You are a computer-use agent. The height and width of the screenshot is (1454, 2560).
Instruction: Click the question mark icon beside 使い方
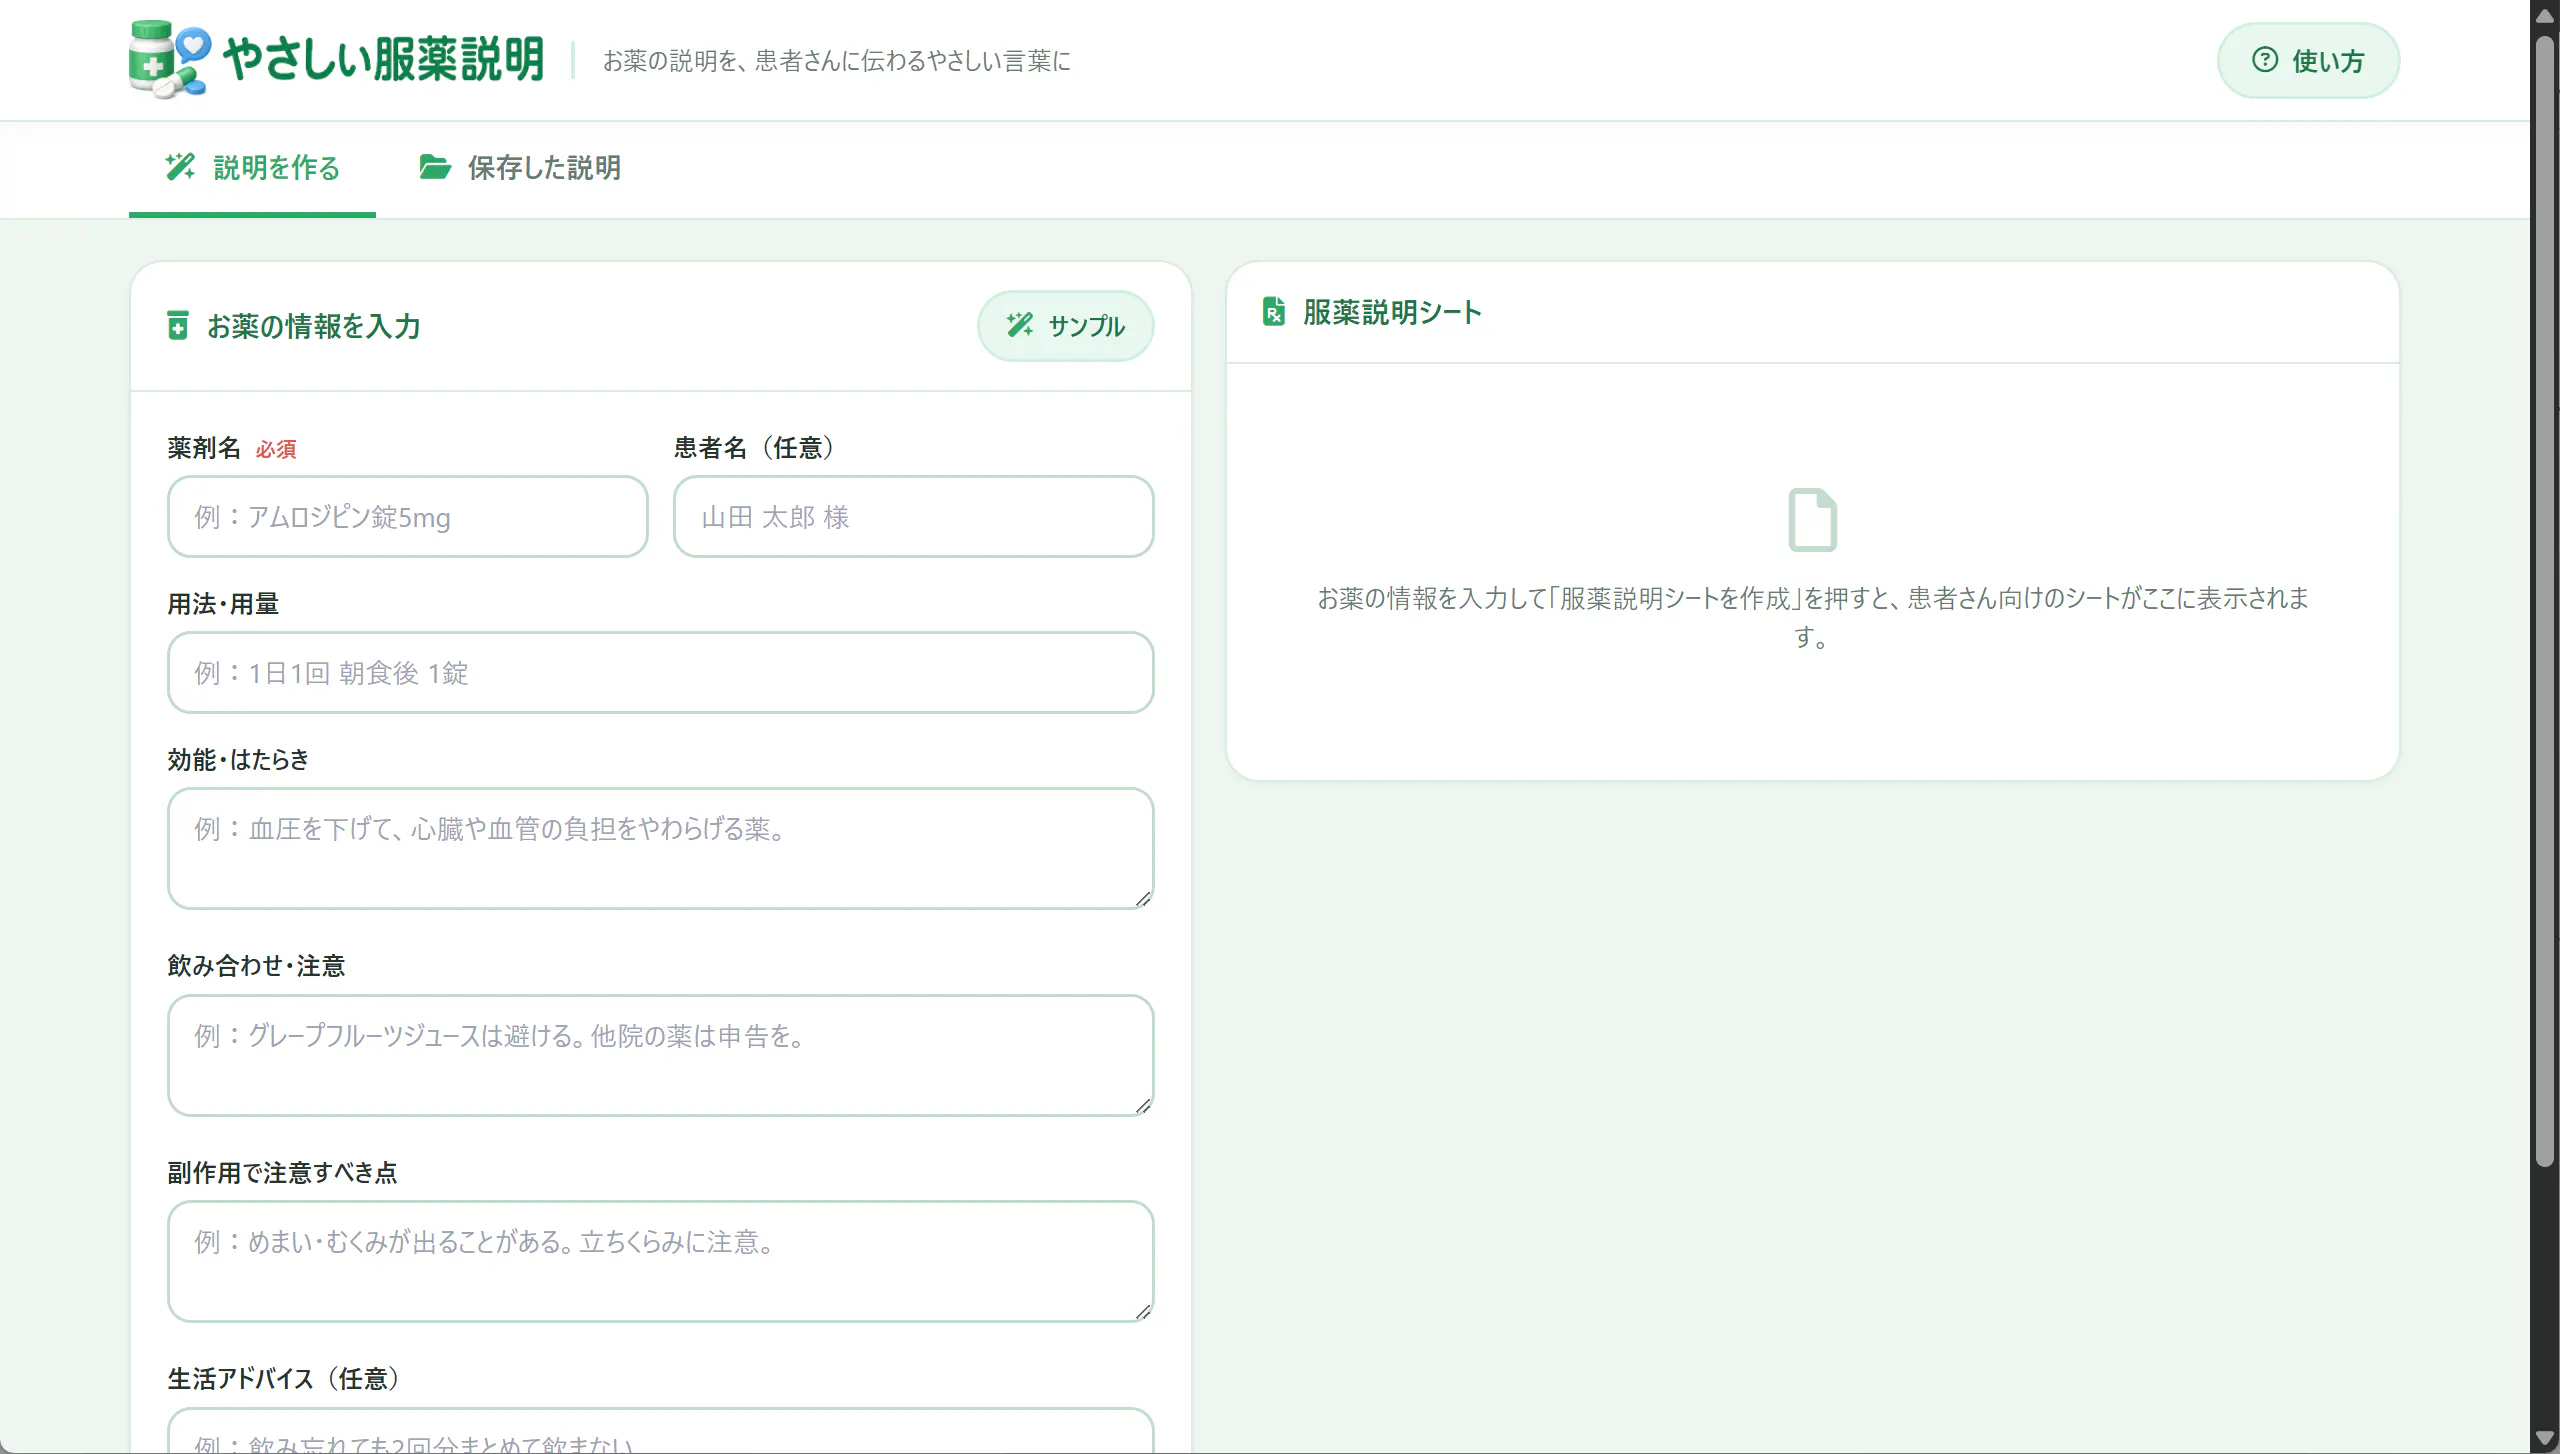(2264, 60)
